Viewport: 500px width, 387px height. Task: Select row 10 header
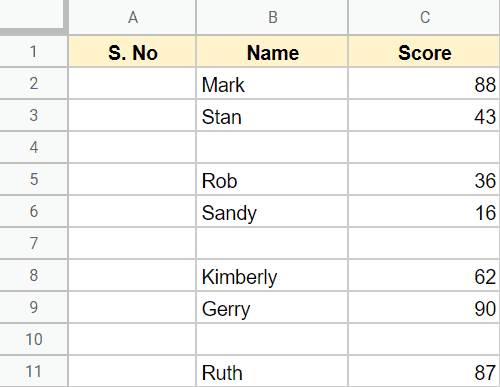coord(33,339)
